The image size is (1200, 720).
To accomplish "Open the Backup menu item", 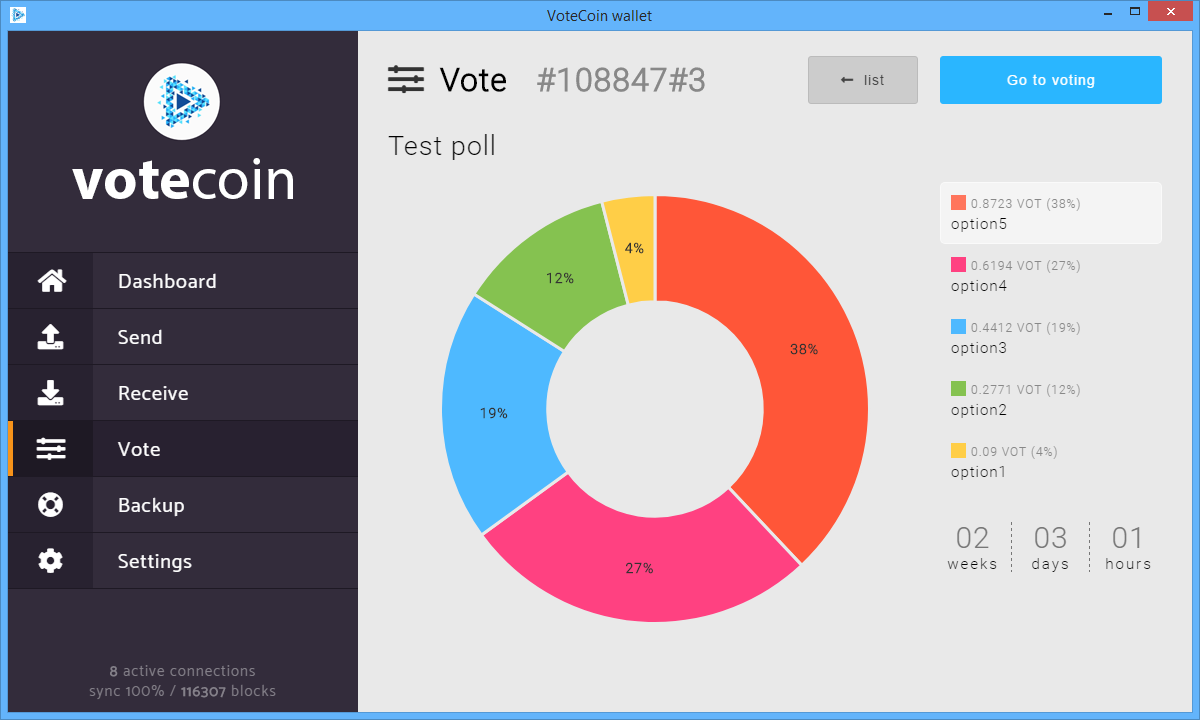I will 183,505.
